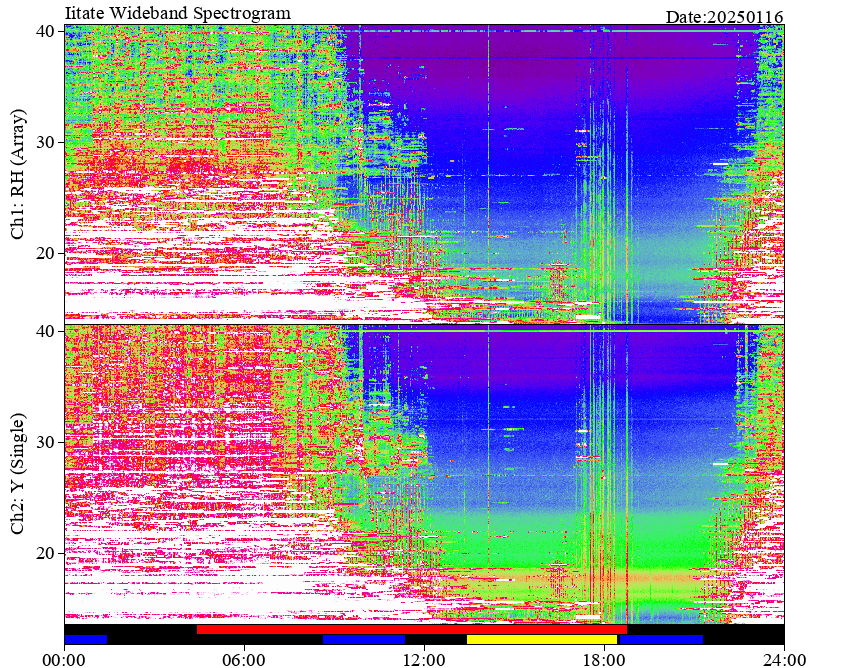The height and width of the screenshot is (668, 848).
Task: Click the yellow bar in status strip
Action: [542, 639]
